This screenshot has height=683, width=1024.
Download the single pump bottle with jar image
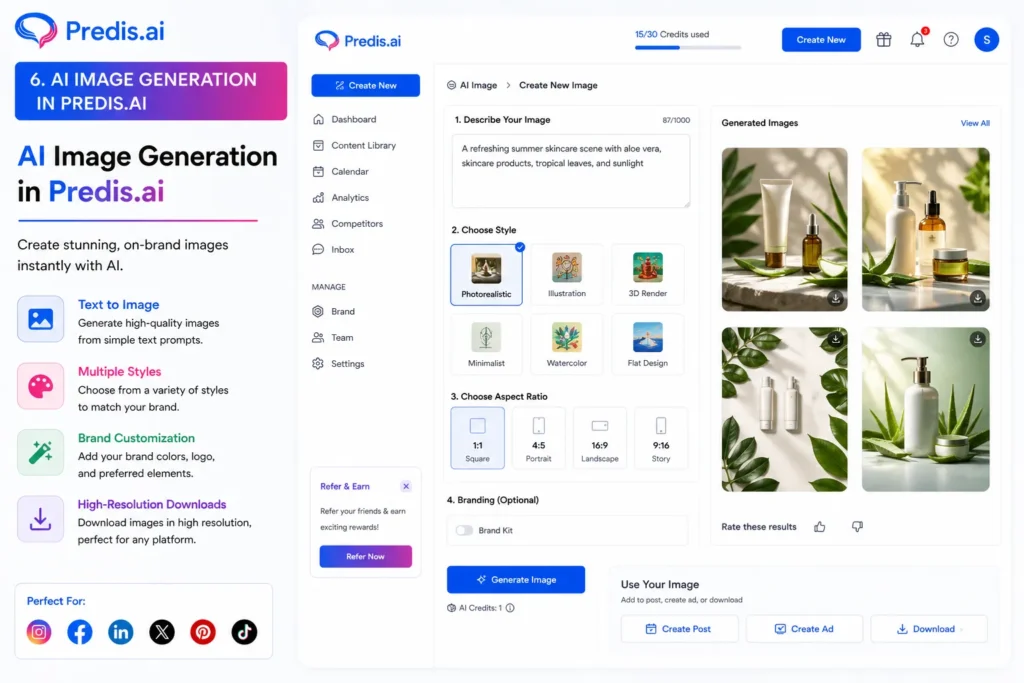click(977, 340)
